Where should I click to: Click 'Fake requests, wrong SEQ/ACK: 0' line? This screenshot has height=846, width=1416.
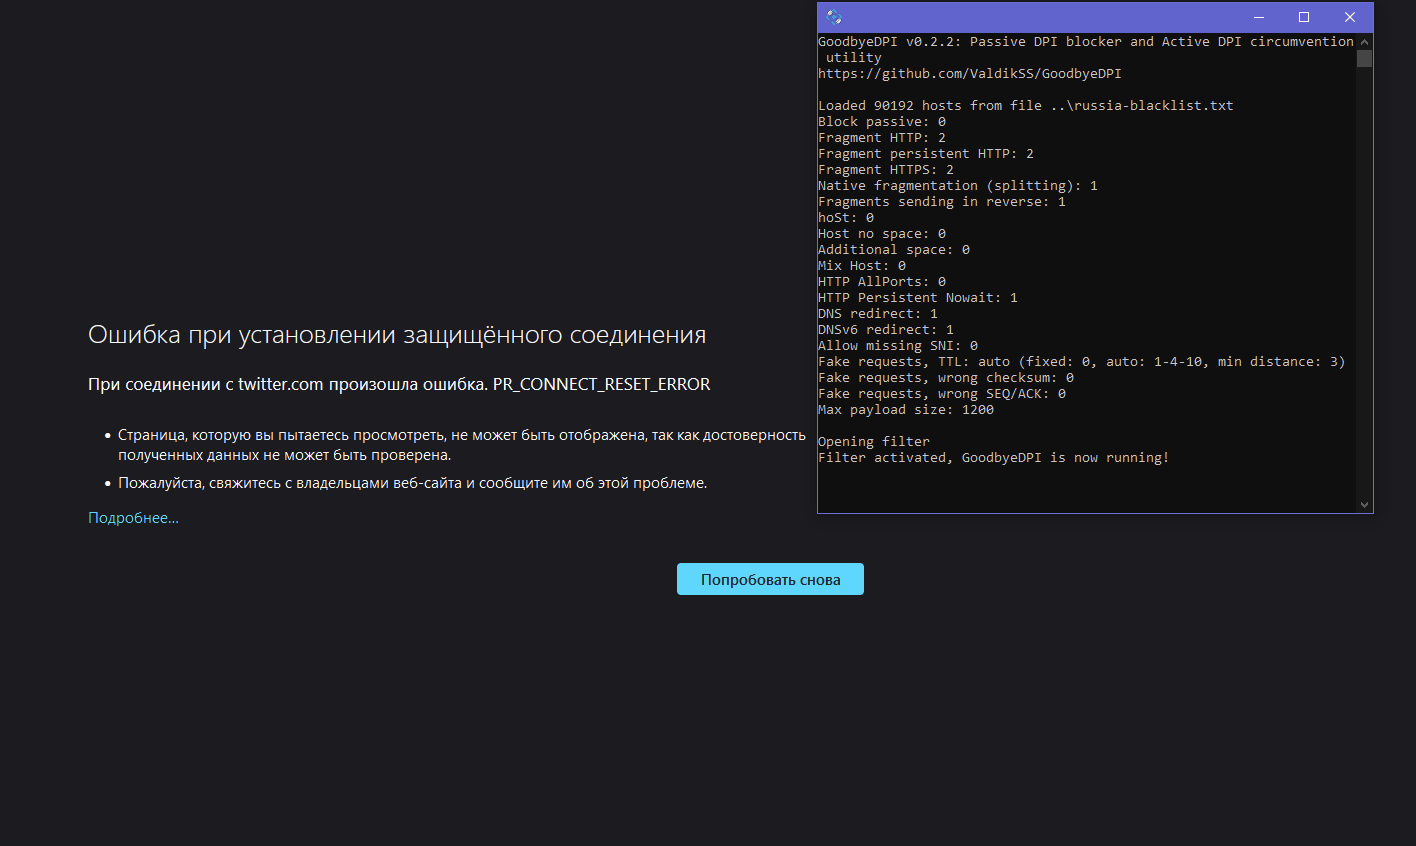click(942, 394)
